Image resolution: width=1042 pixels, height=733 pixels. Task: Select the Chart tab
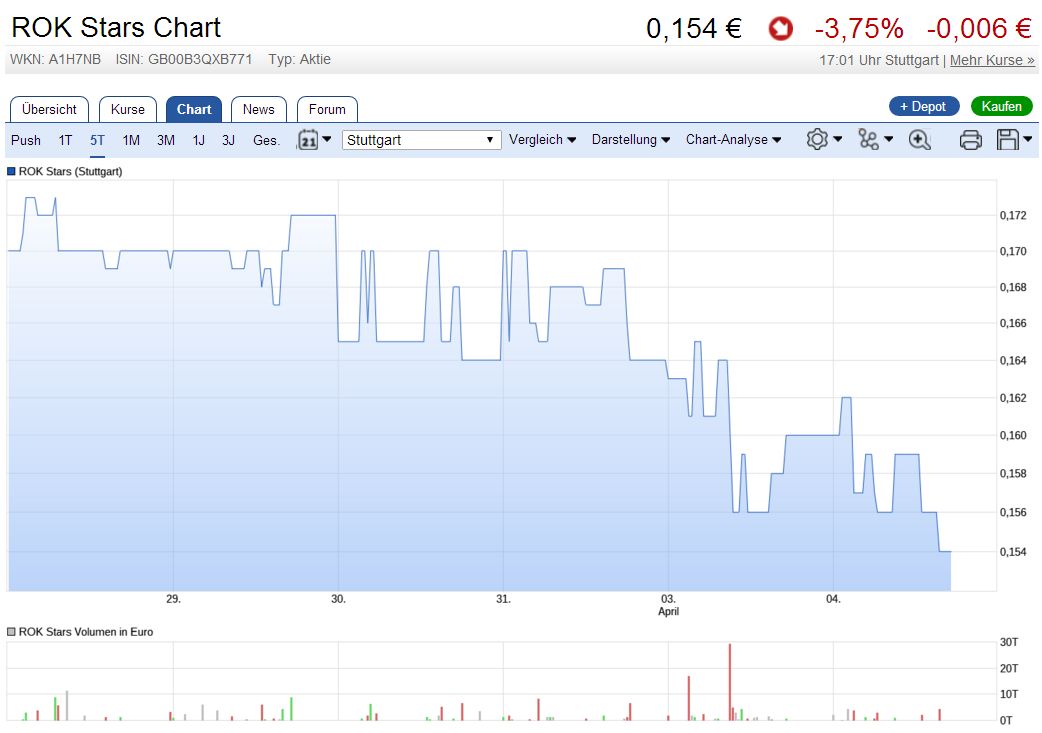point(194,110)
